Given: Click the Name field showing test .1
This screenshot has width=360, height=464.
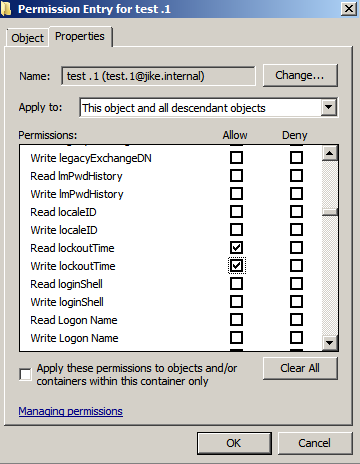Looking at the screenshot, I should 158,76.
